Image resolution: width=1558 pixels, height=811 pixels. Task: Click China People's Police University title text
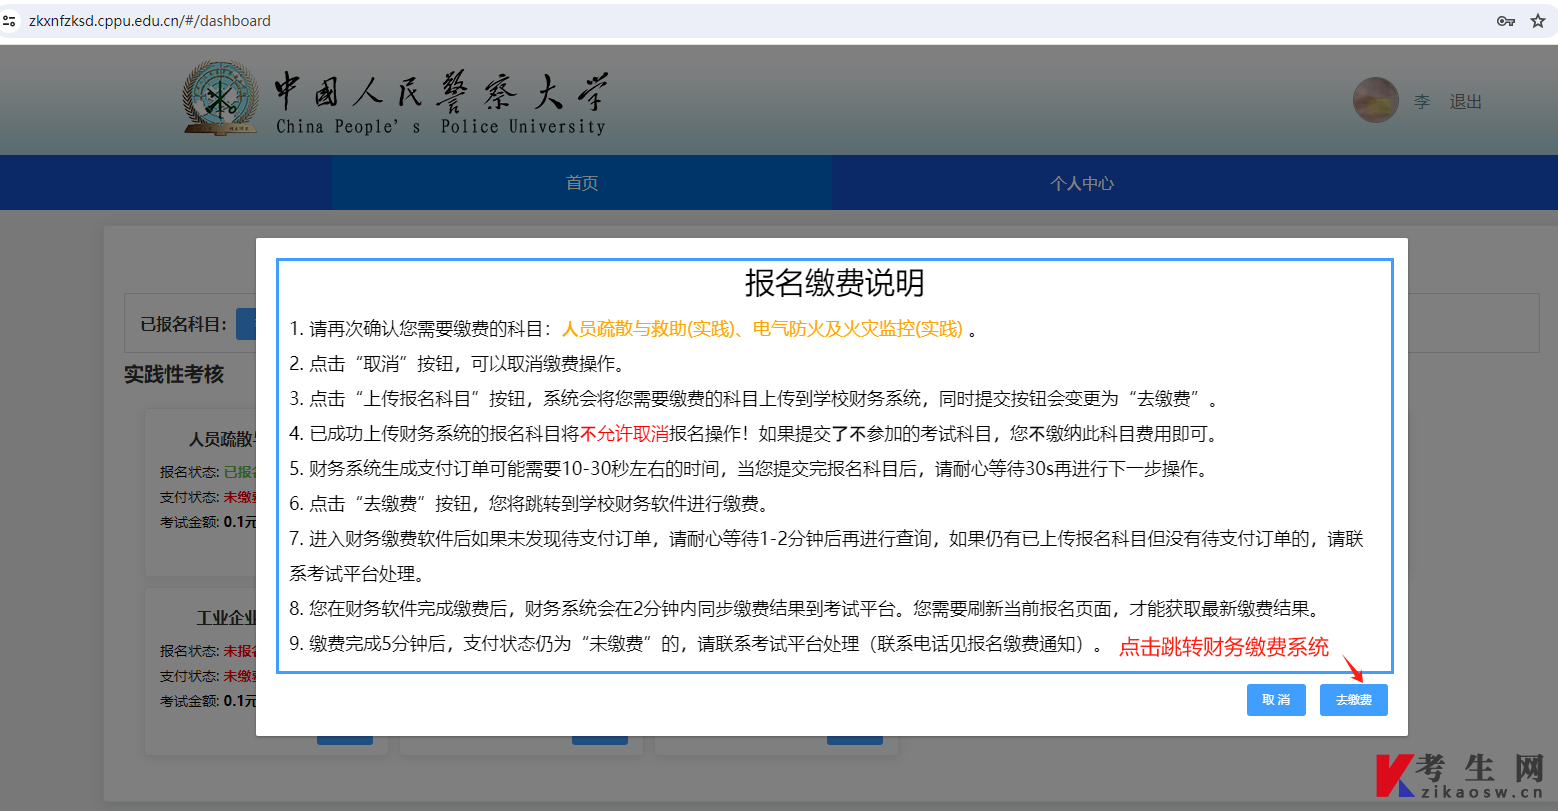tap(441, 127)
